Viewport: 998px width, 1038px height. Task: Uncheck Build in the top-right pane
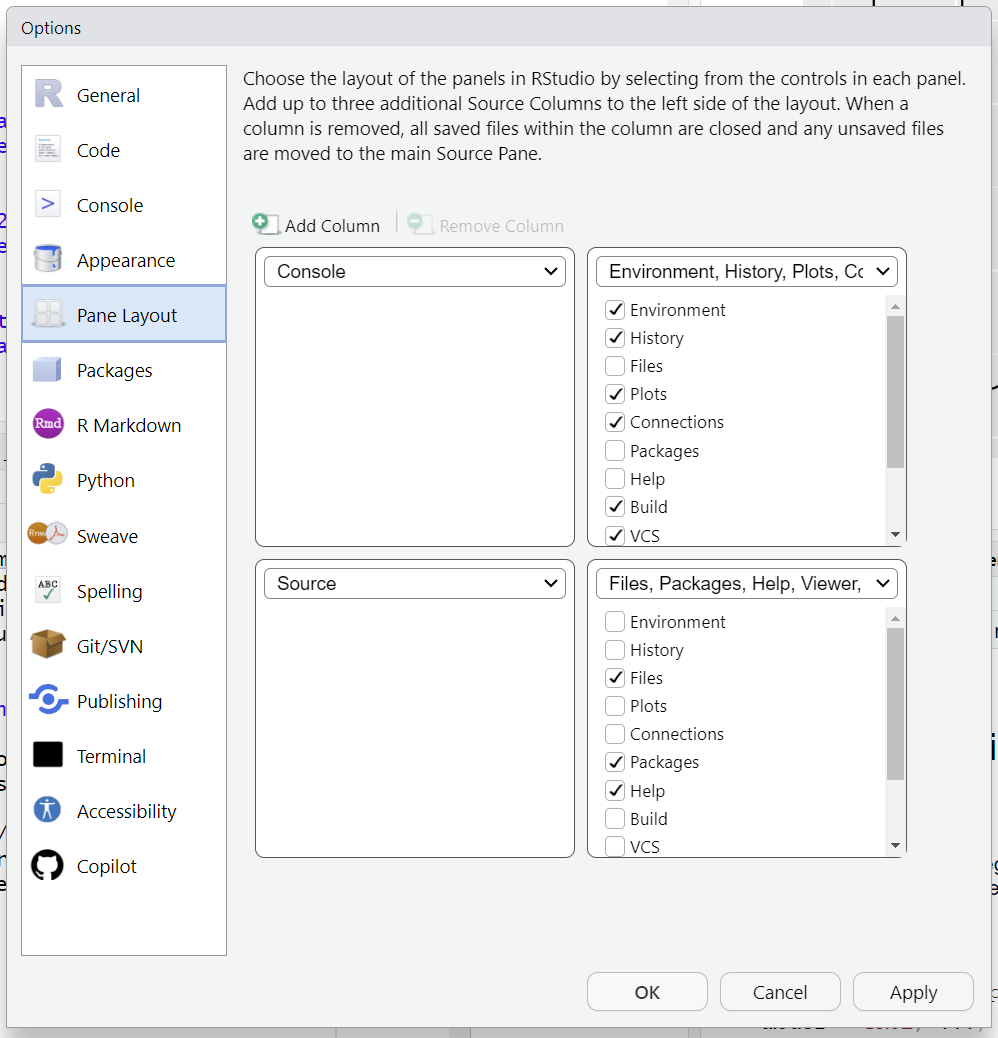[615, 506]
